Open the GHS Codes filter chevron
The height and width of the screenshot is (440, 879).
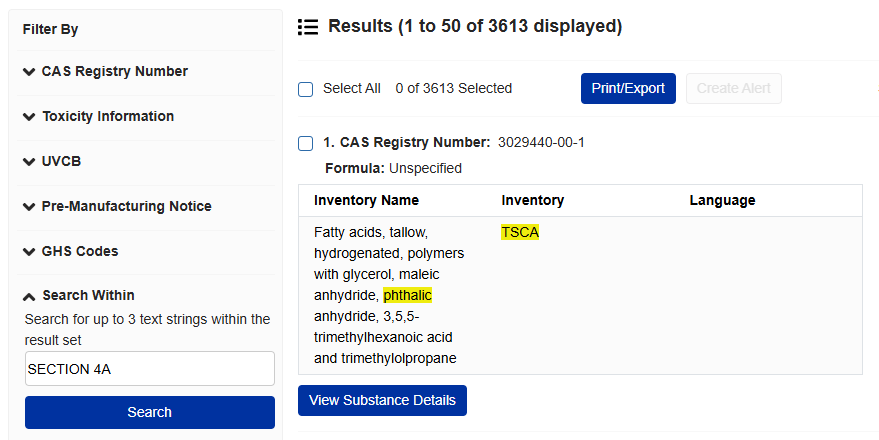29,252
